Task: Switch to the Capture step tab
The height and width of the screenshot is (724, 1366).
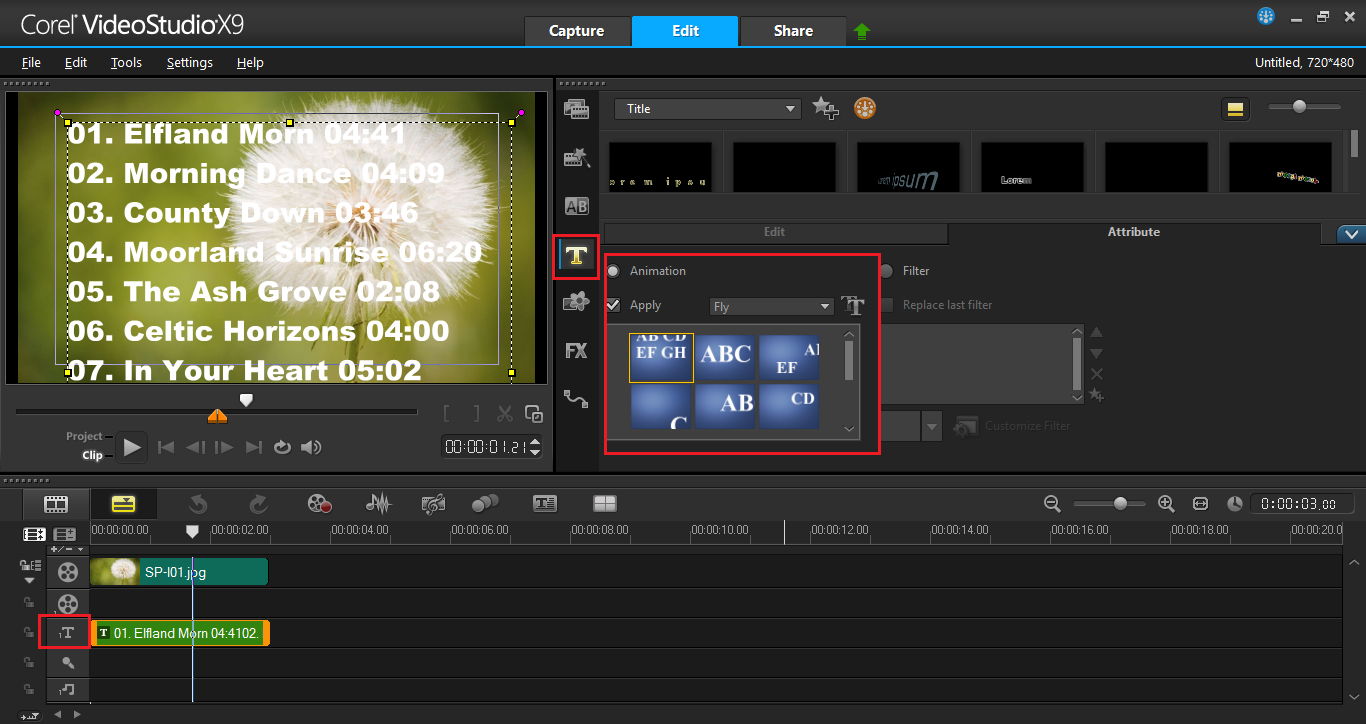Action: (x=577, y=31)
